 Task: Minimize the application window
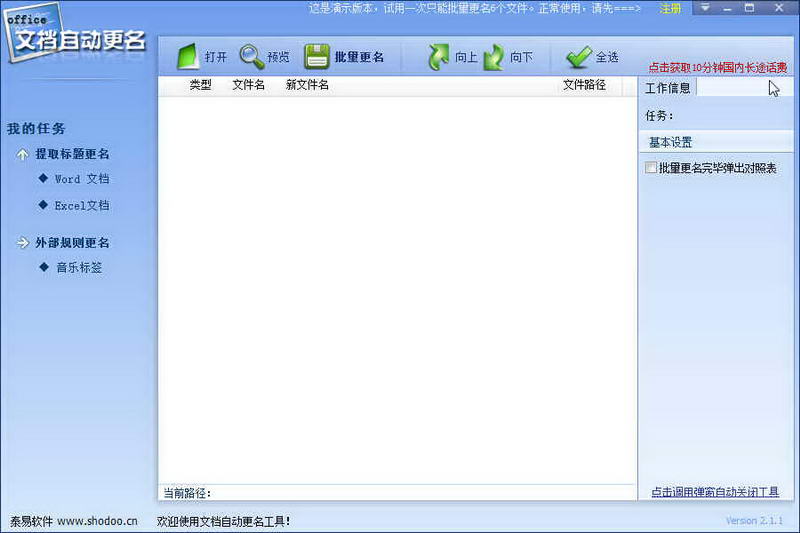pos(727,8)
